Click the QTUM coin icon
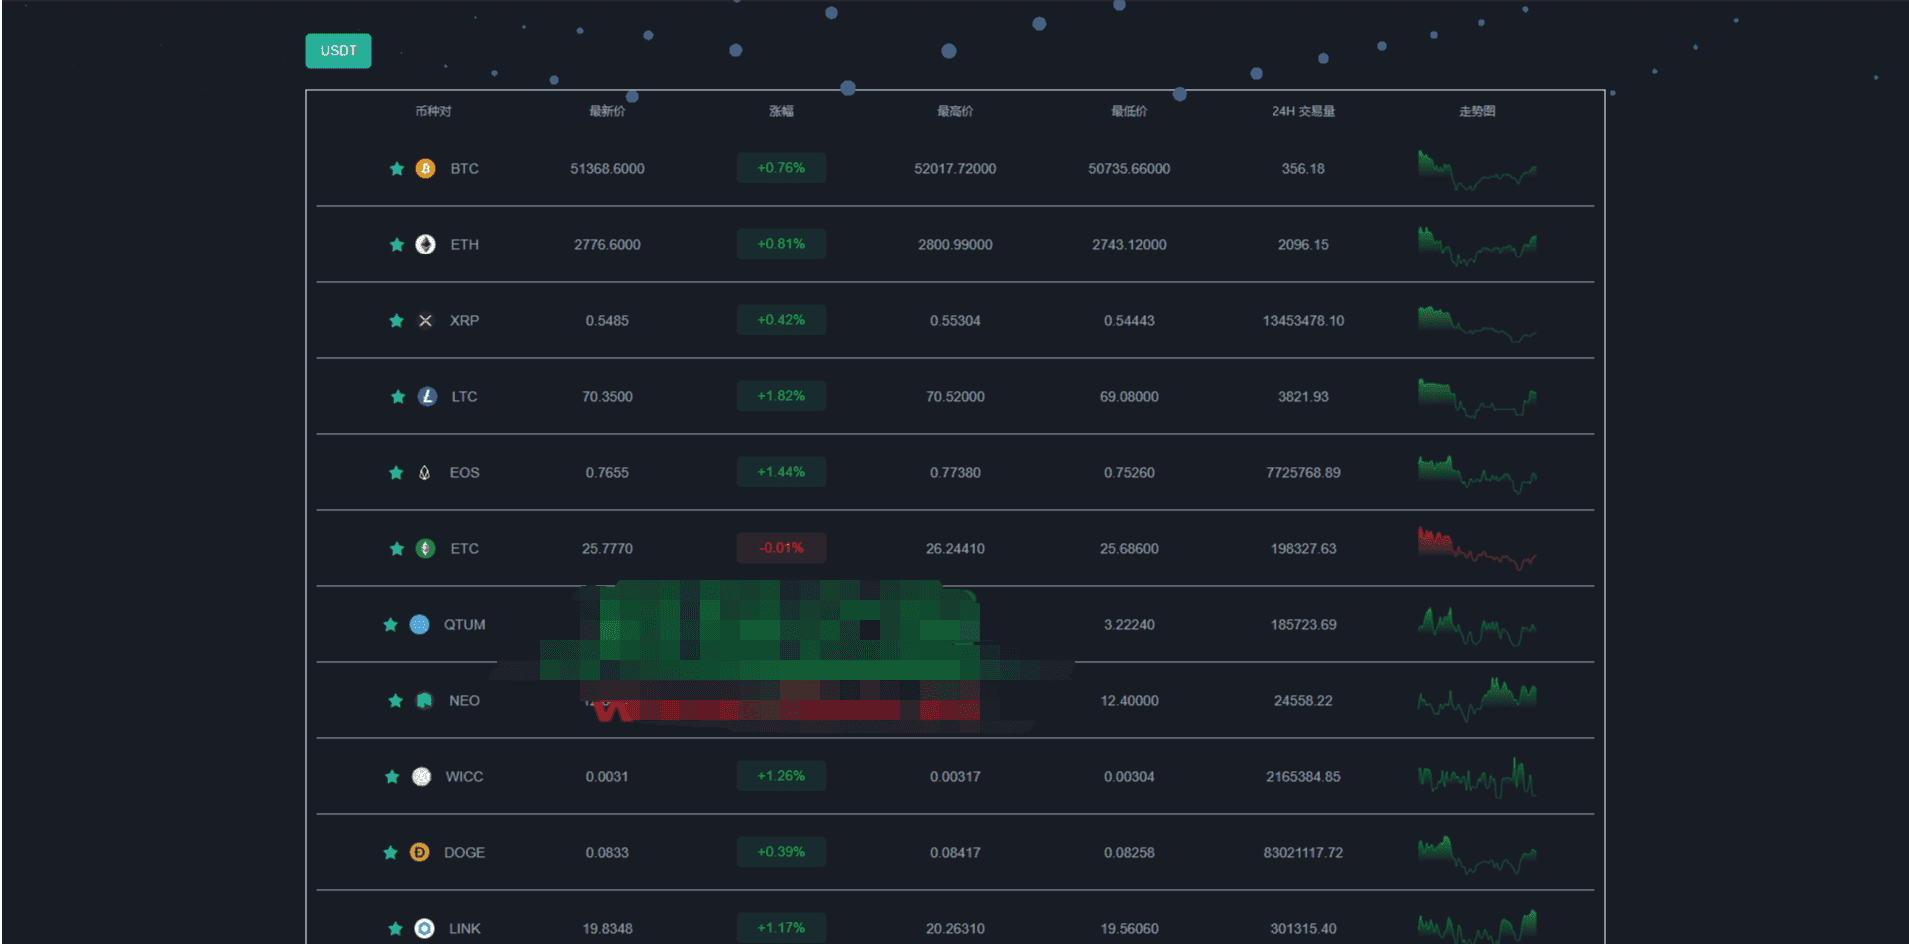This screenshot has height=944, width=1909. point(419,625)
